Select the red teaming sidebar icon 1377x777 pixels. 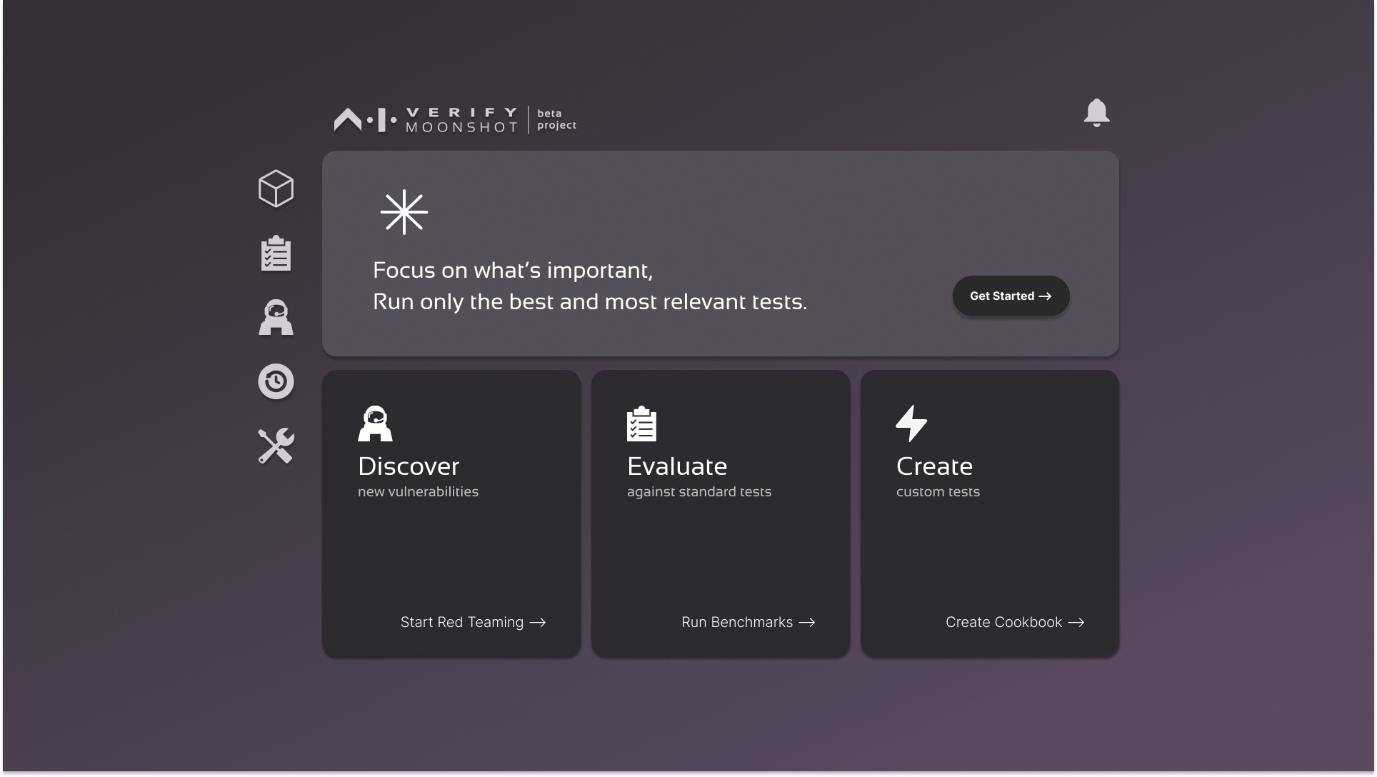point(276,317)
